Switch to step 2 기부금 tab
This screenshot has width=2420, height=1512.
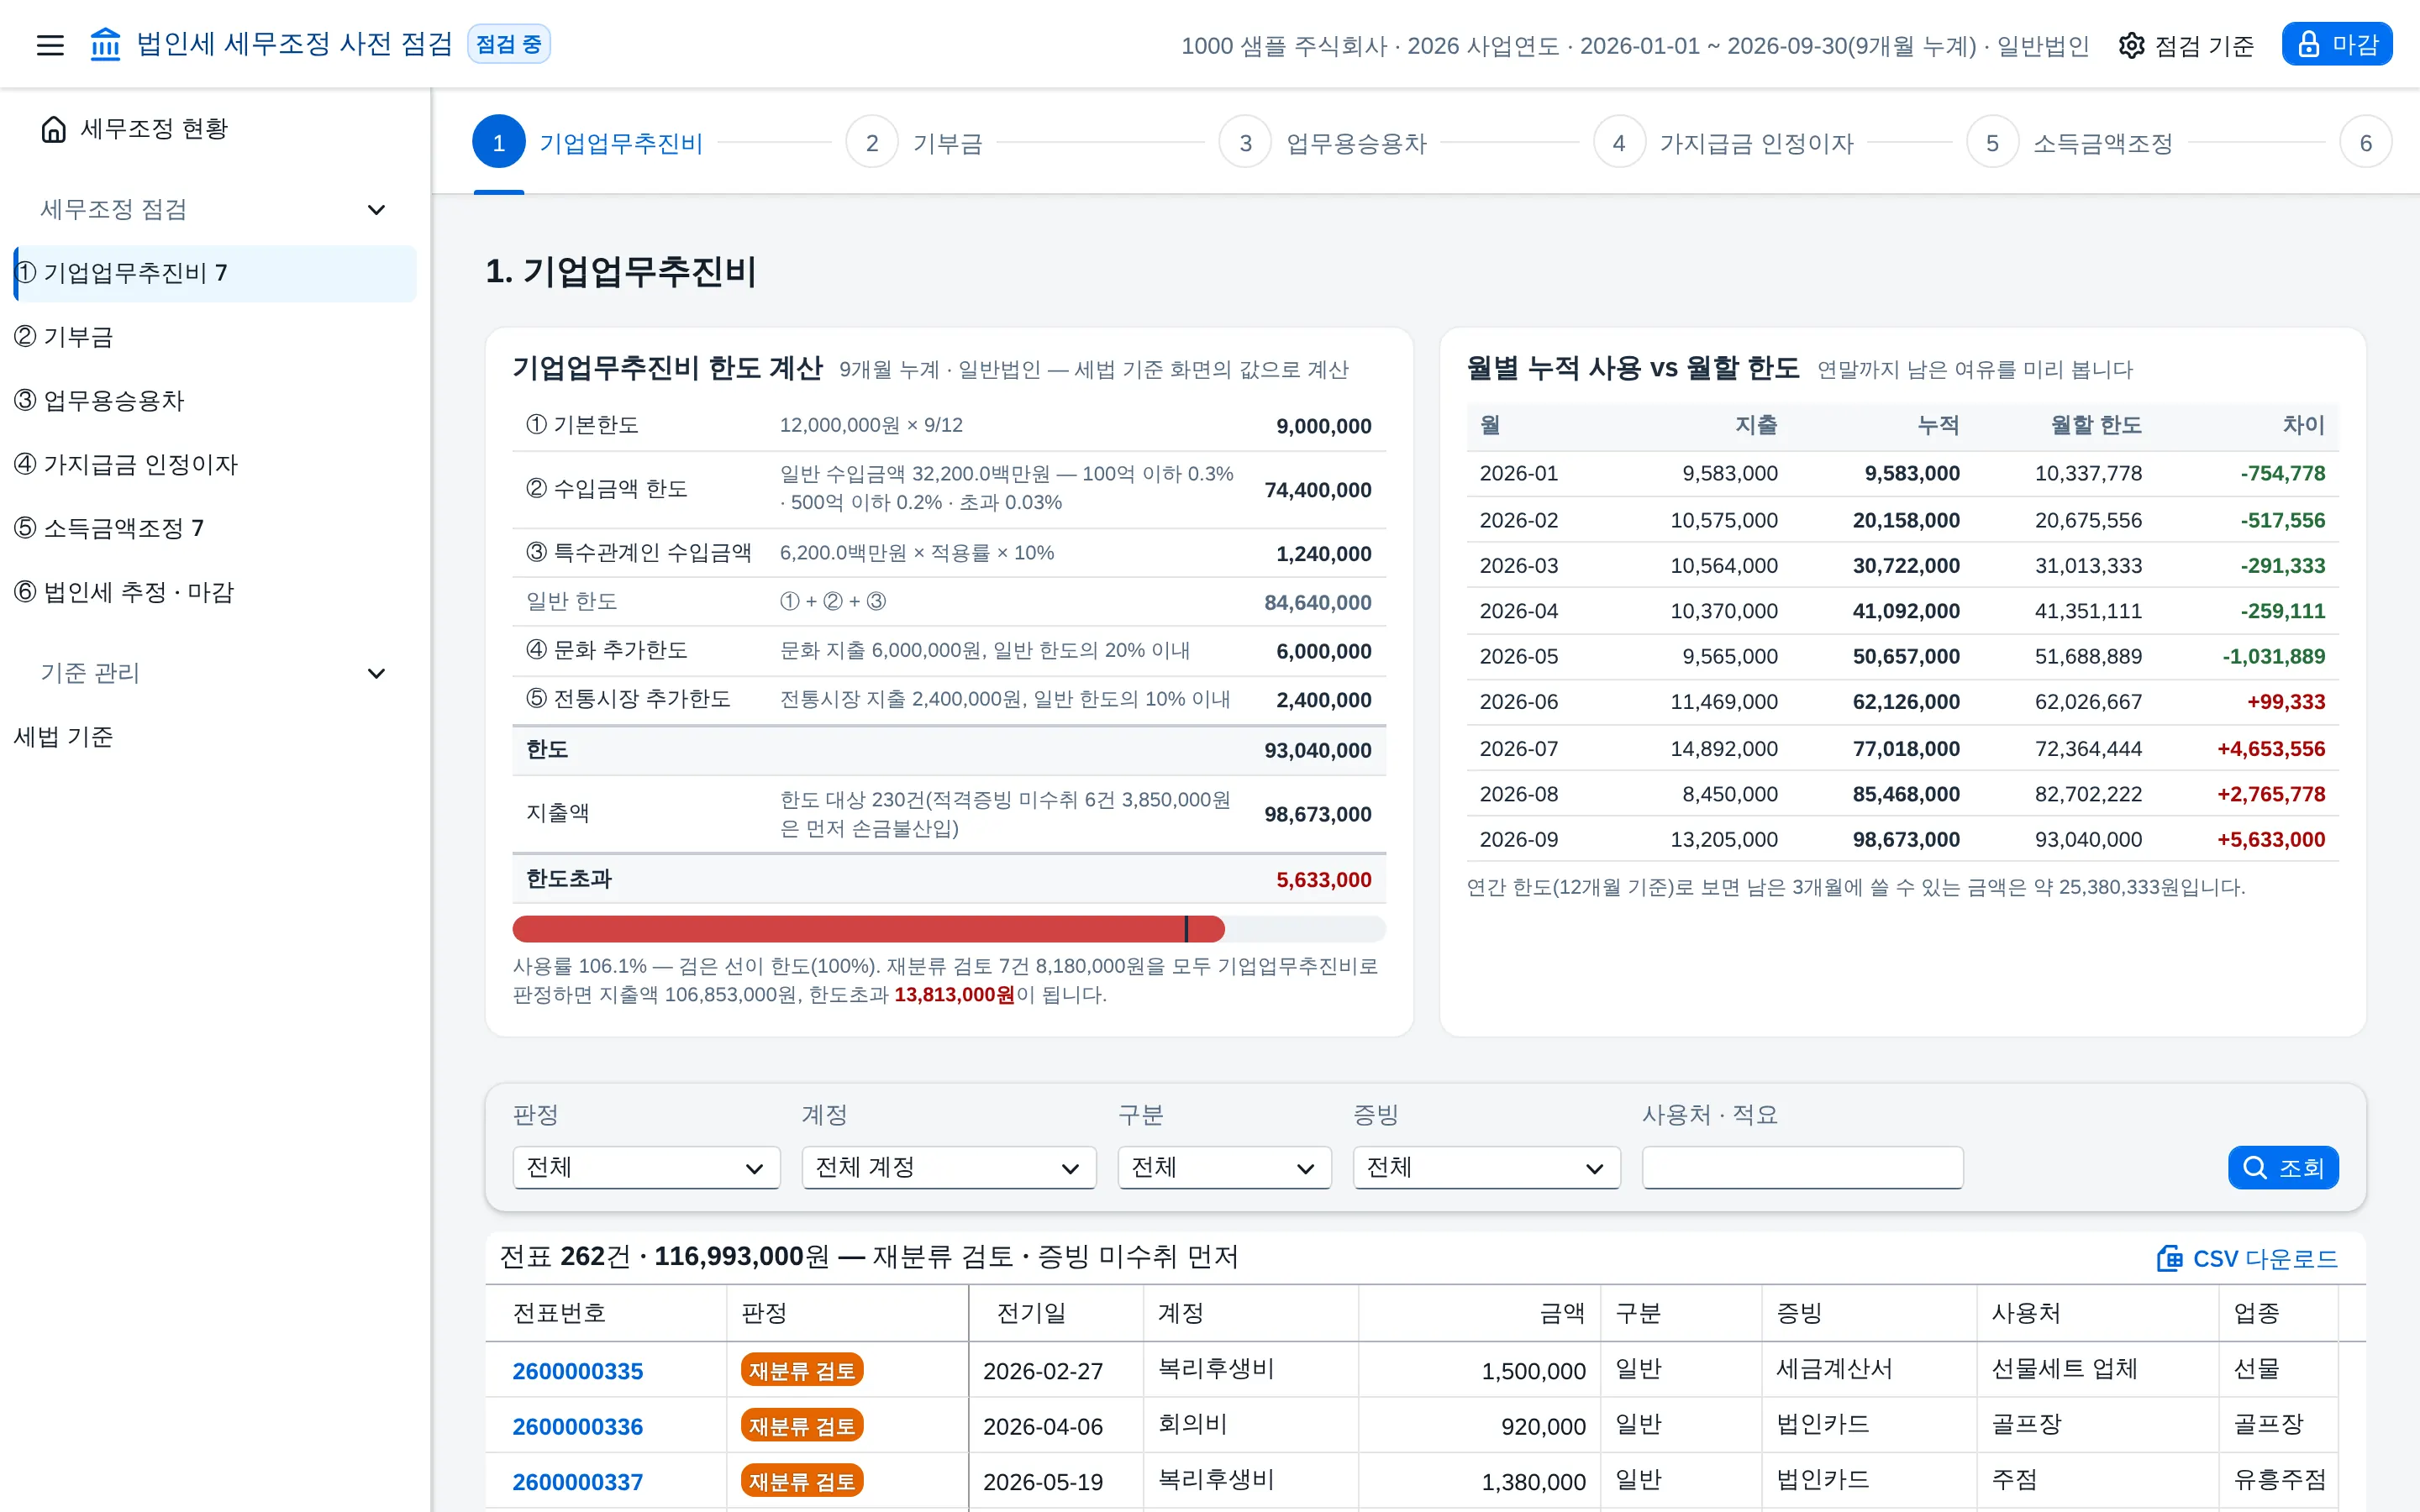[x=914, y=143]
